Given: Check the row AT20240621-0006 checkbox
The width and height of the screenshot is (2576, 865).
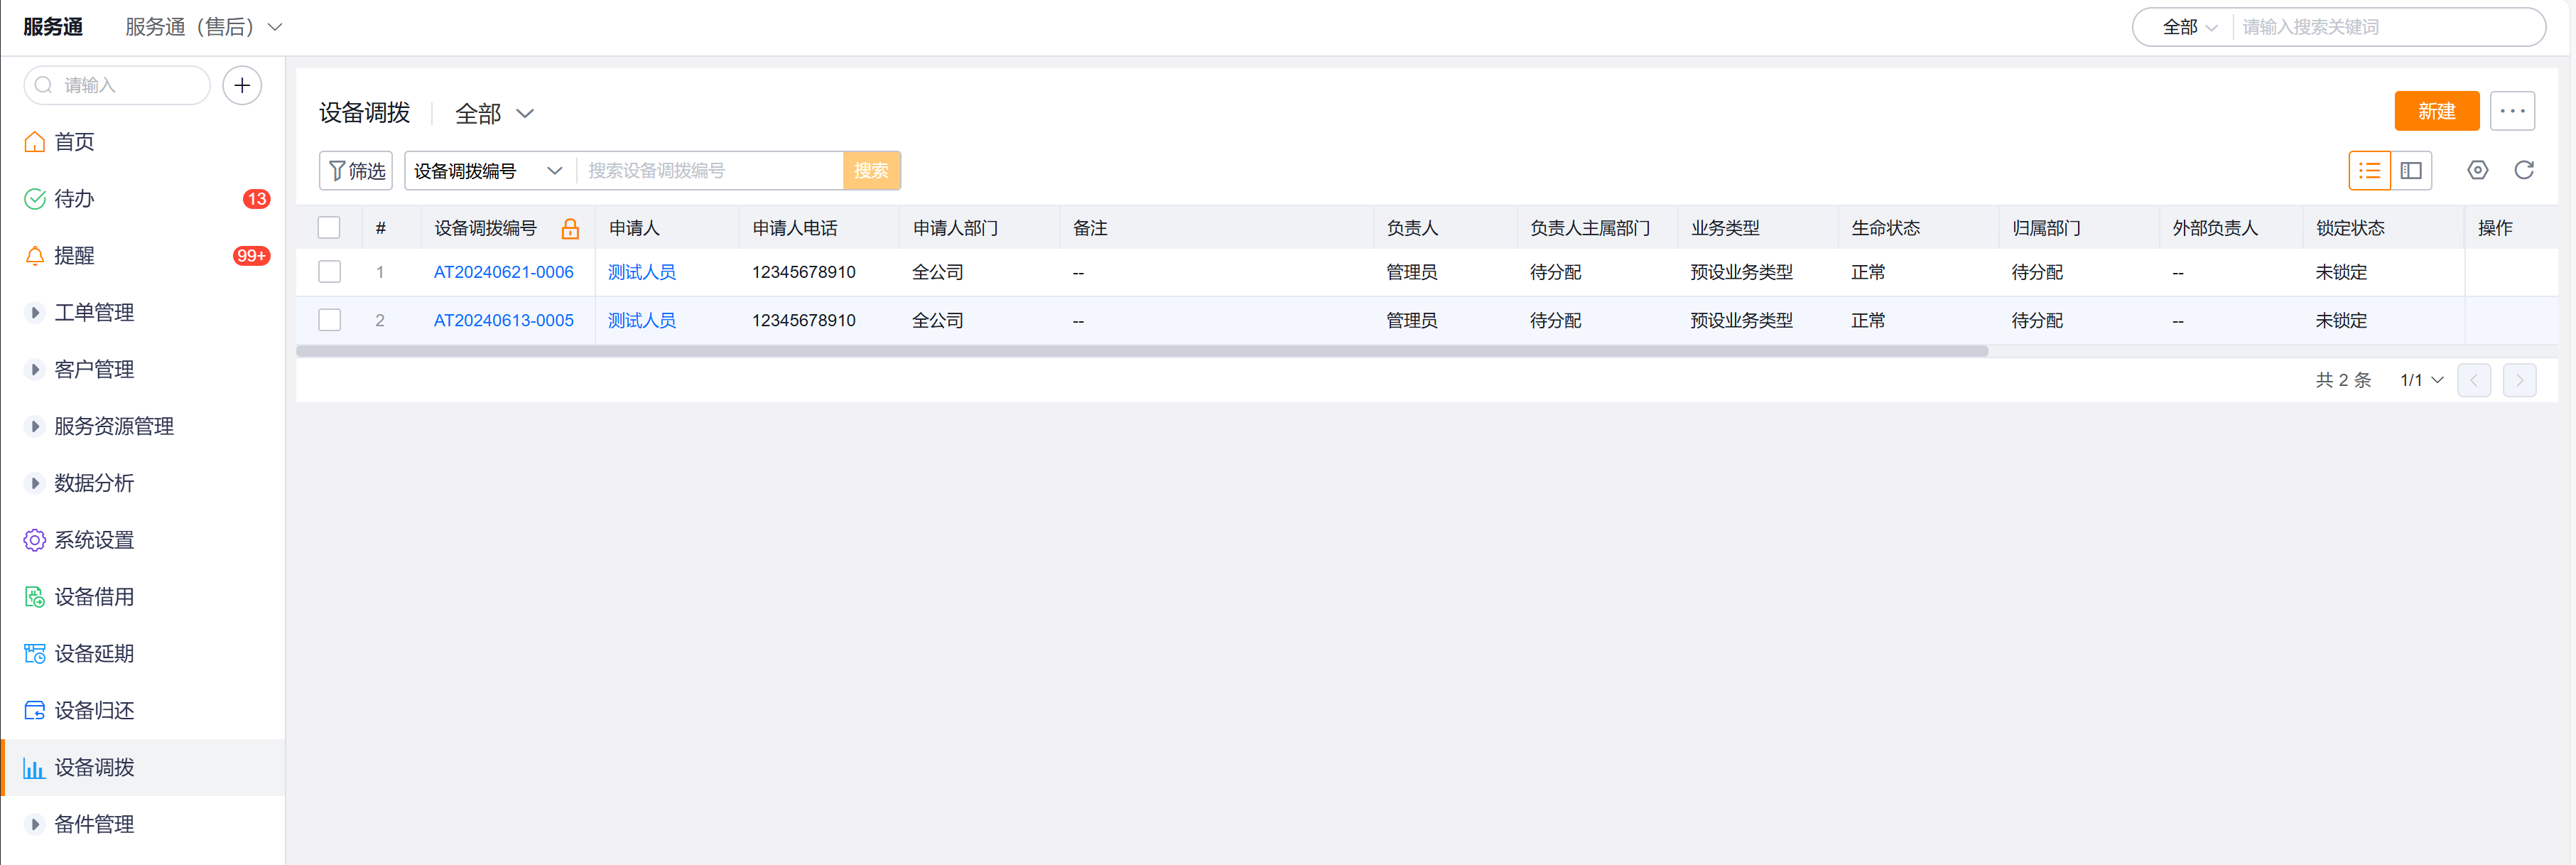Looking at the screenshot, I should (329, 272).
